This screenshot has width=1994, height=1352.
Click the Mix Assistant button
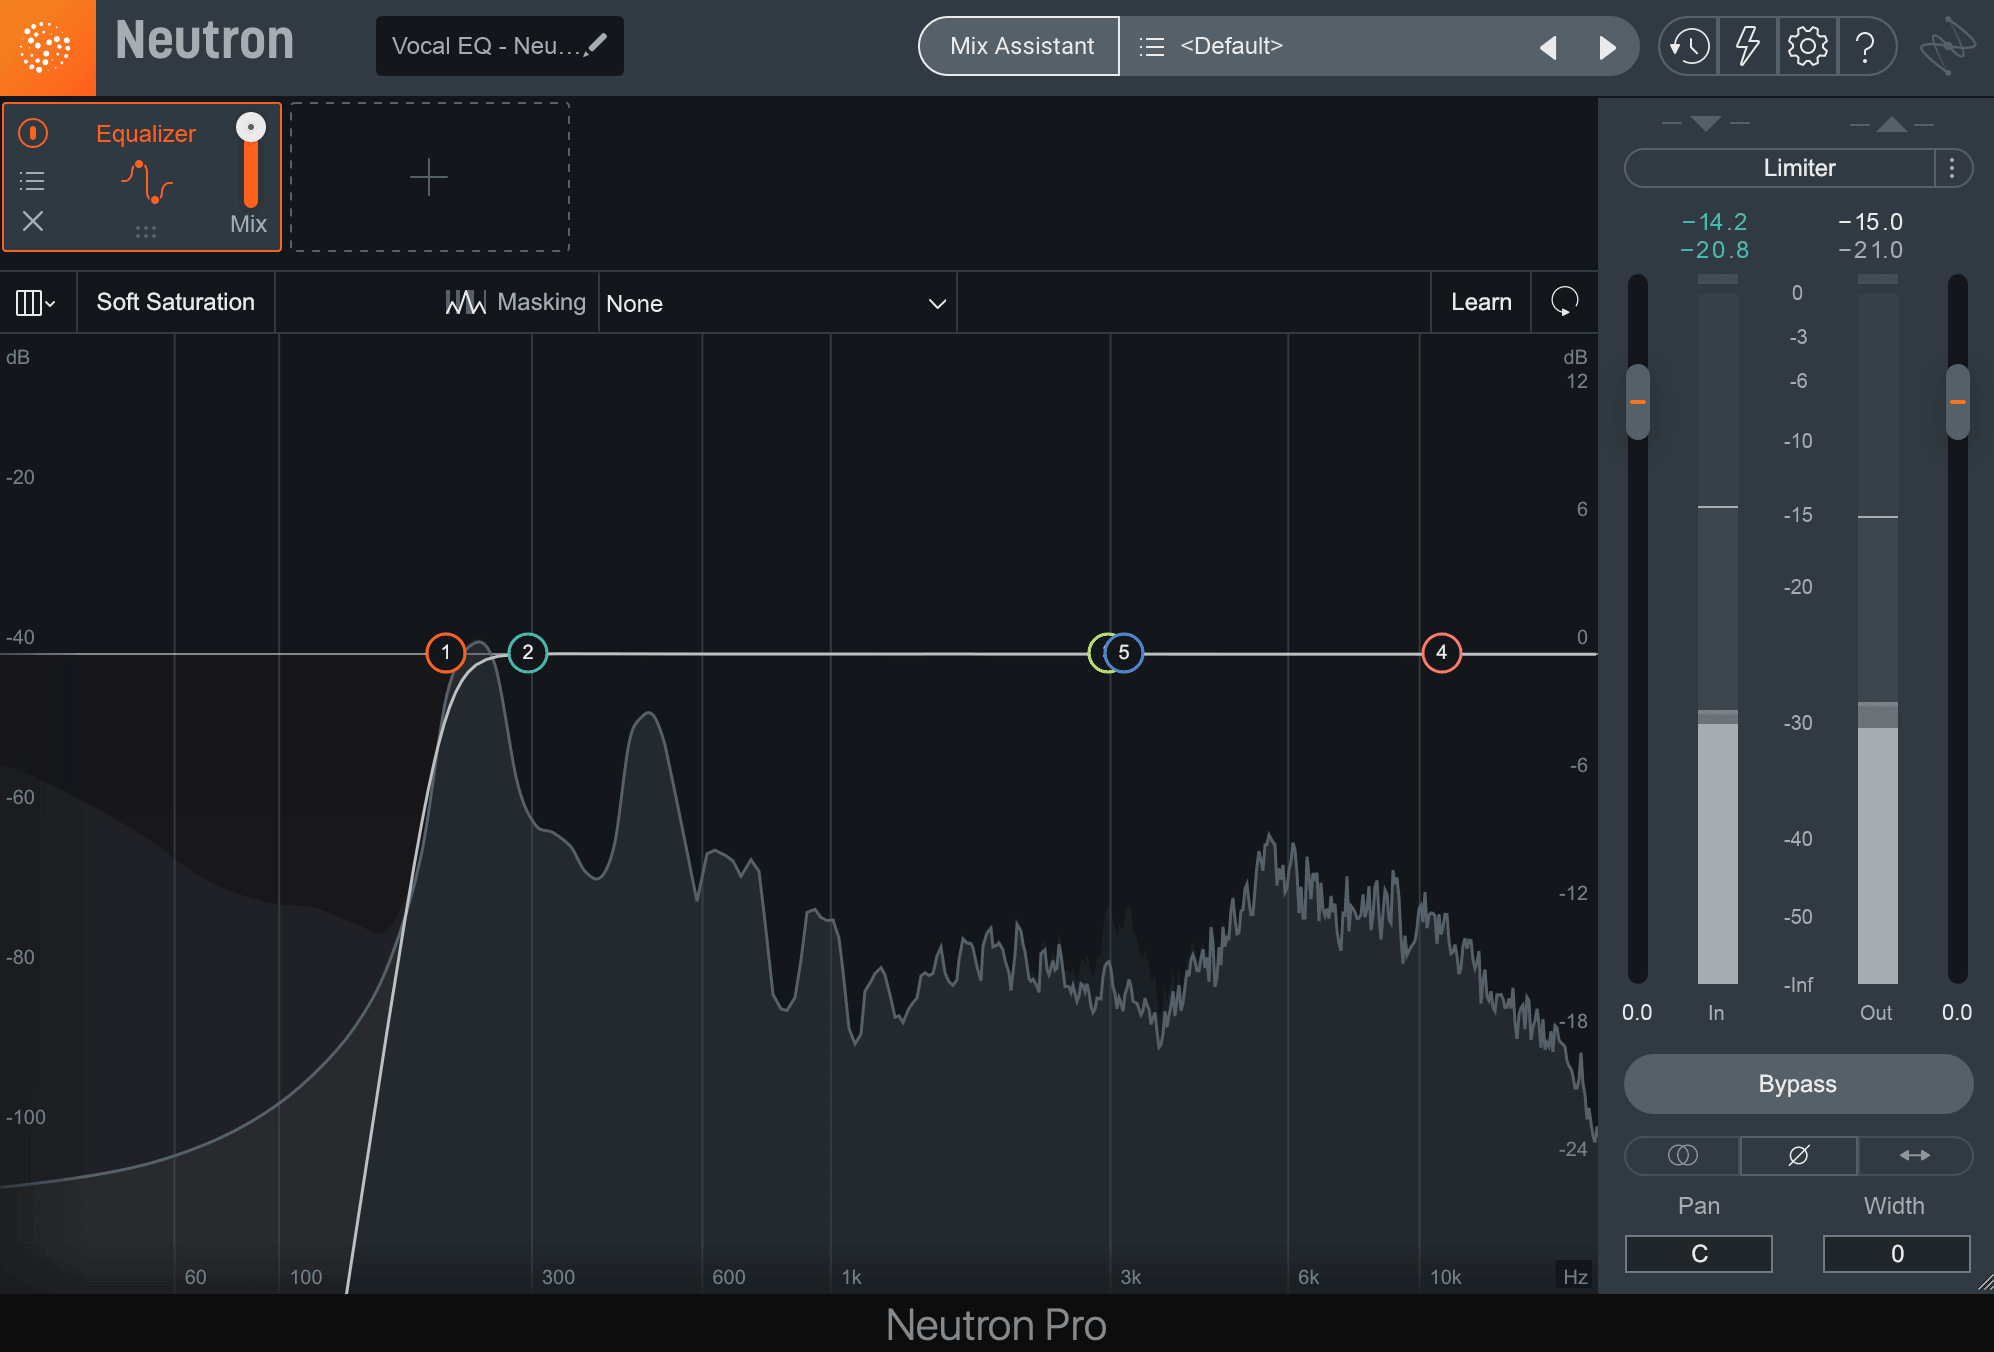click(1020, 46)
